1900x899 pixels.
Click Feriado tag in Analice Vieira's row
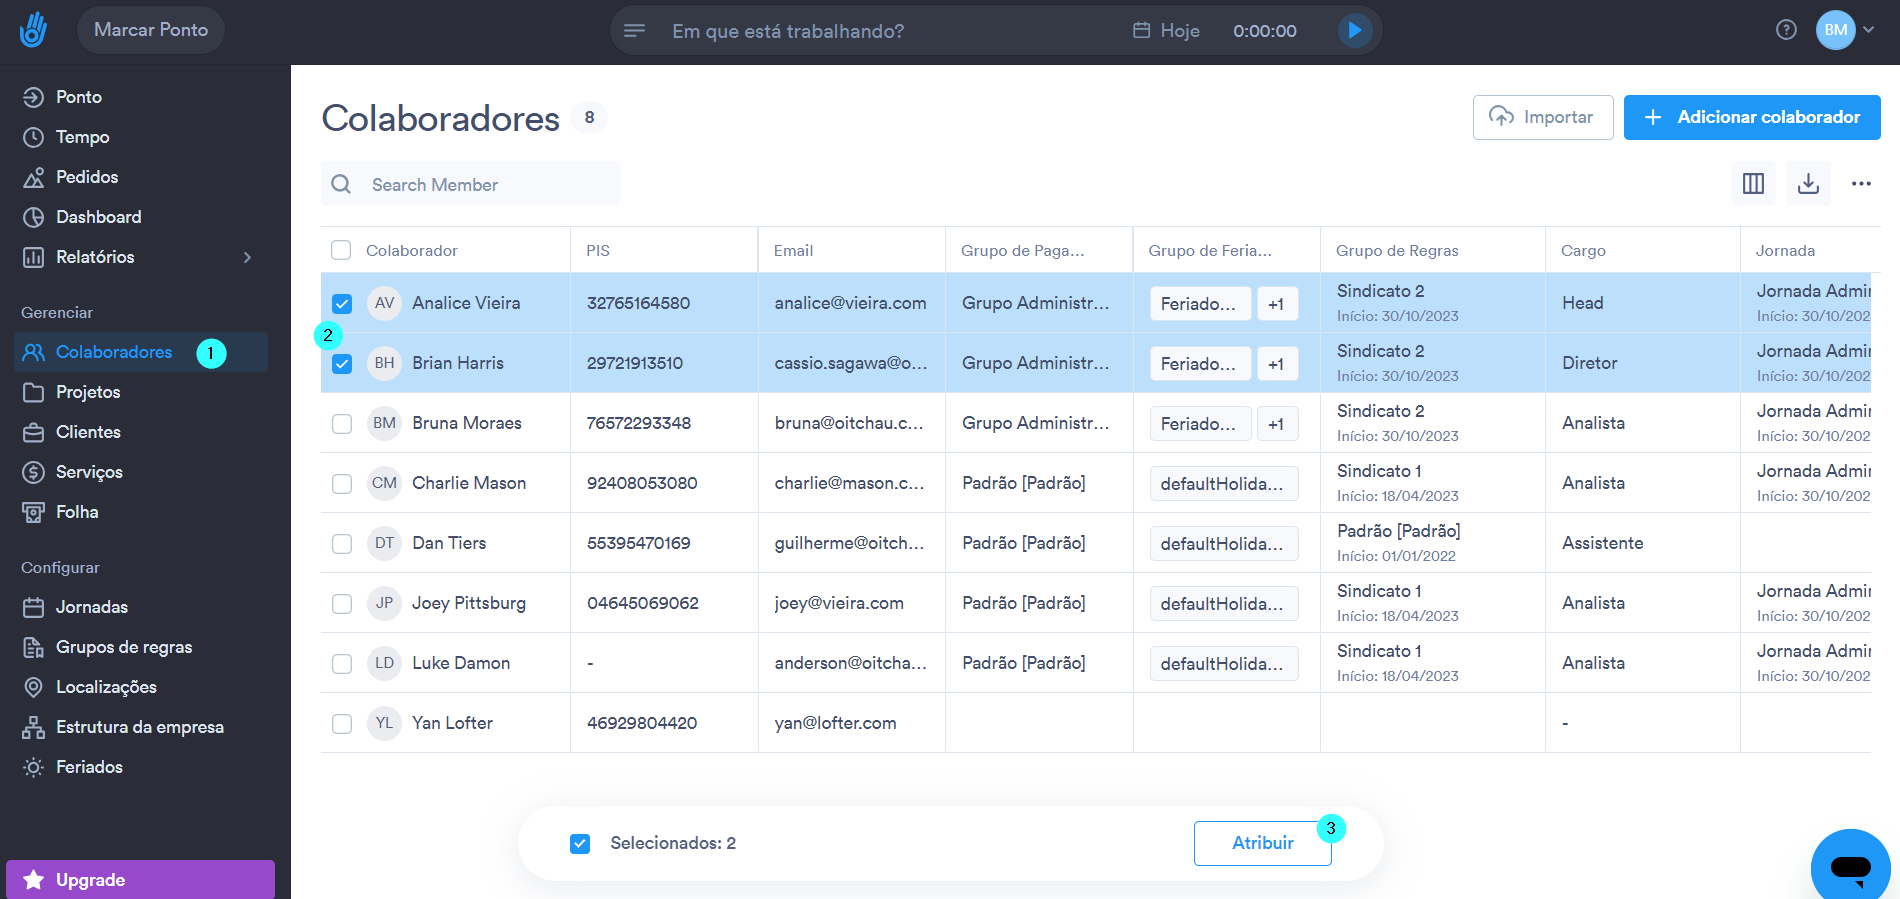(1199, 304)
